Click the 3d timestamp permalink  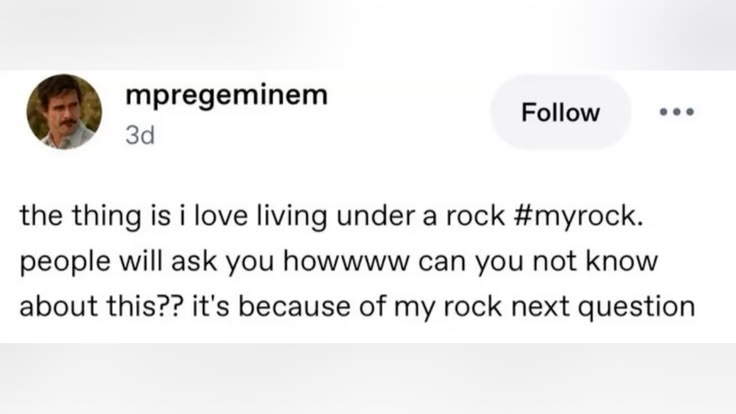[x=140, y=136]
